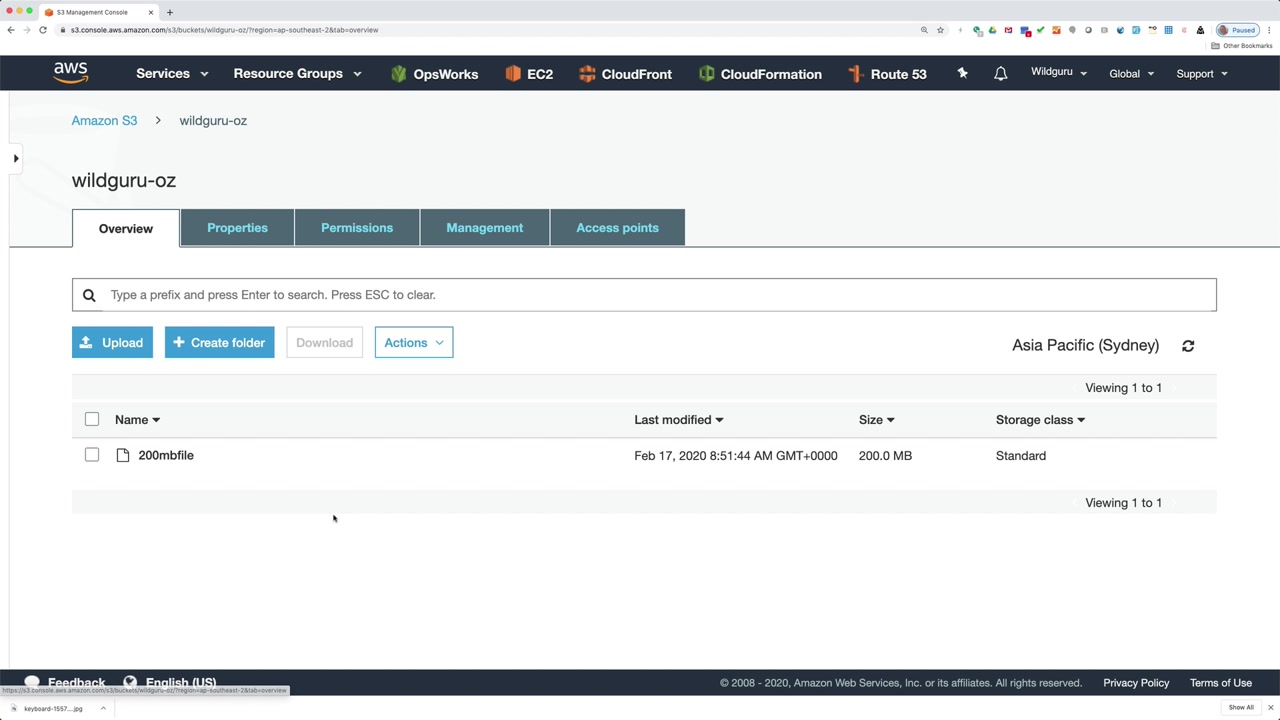Screen dimensions: 1280x720
Task: Sort objects by Name column
Action: click(137, 420)
